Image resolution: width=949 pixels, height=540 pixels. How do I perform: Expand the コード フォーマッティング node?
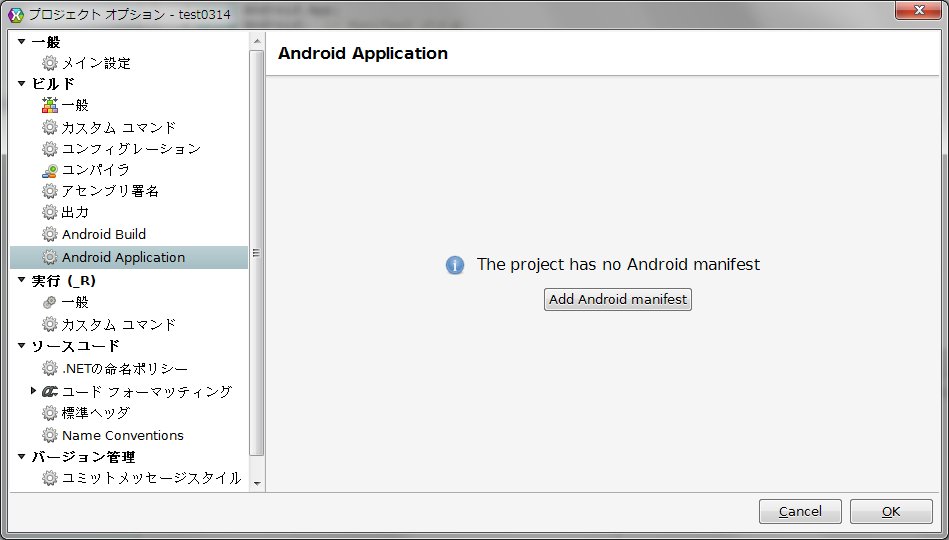33,391
